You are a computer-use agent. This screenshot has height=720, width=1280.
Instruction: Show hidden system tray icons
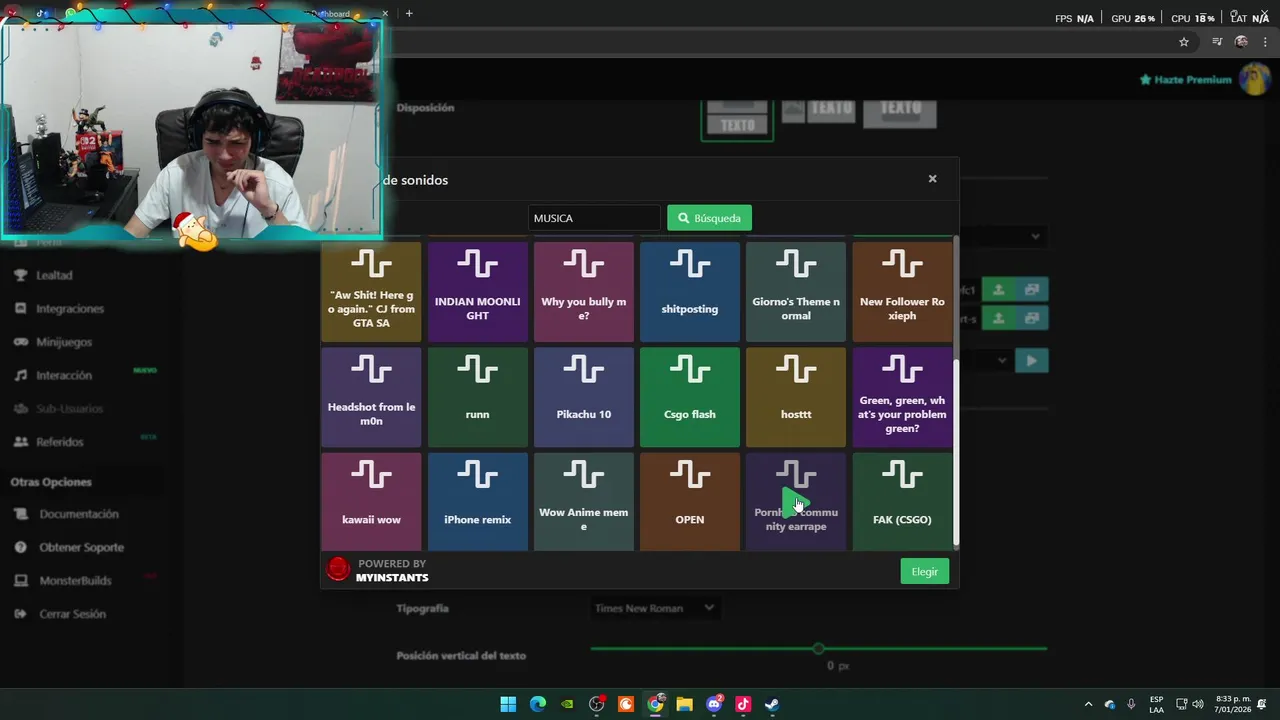point(1088,704)
